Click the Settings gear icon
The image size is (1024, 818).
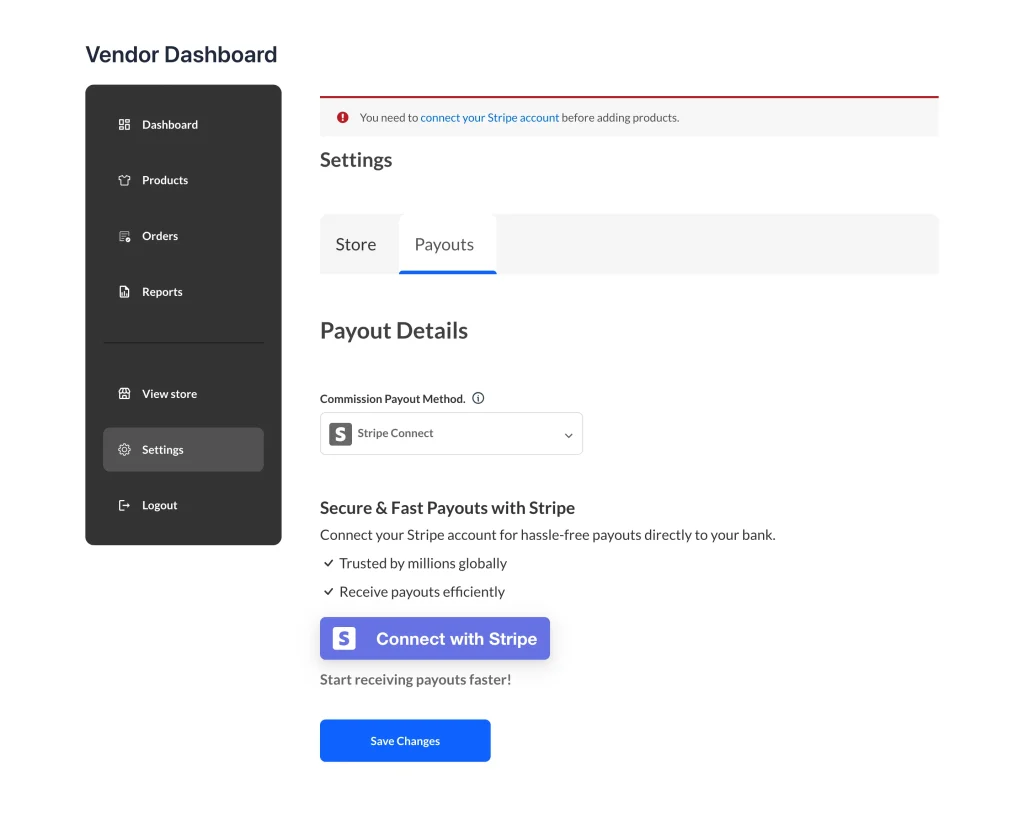pos(124,450)
